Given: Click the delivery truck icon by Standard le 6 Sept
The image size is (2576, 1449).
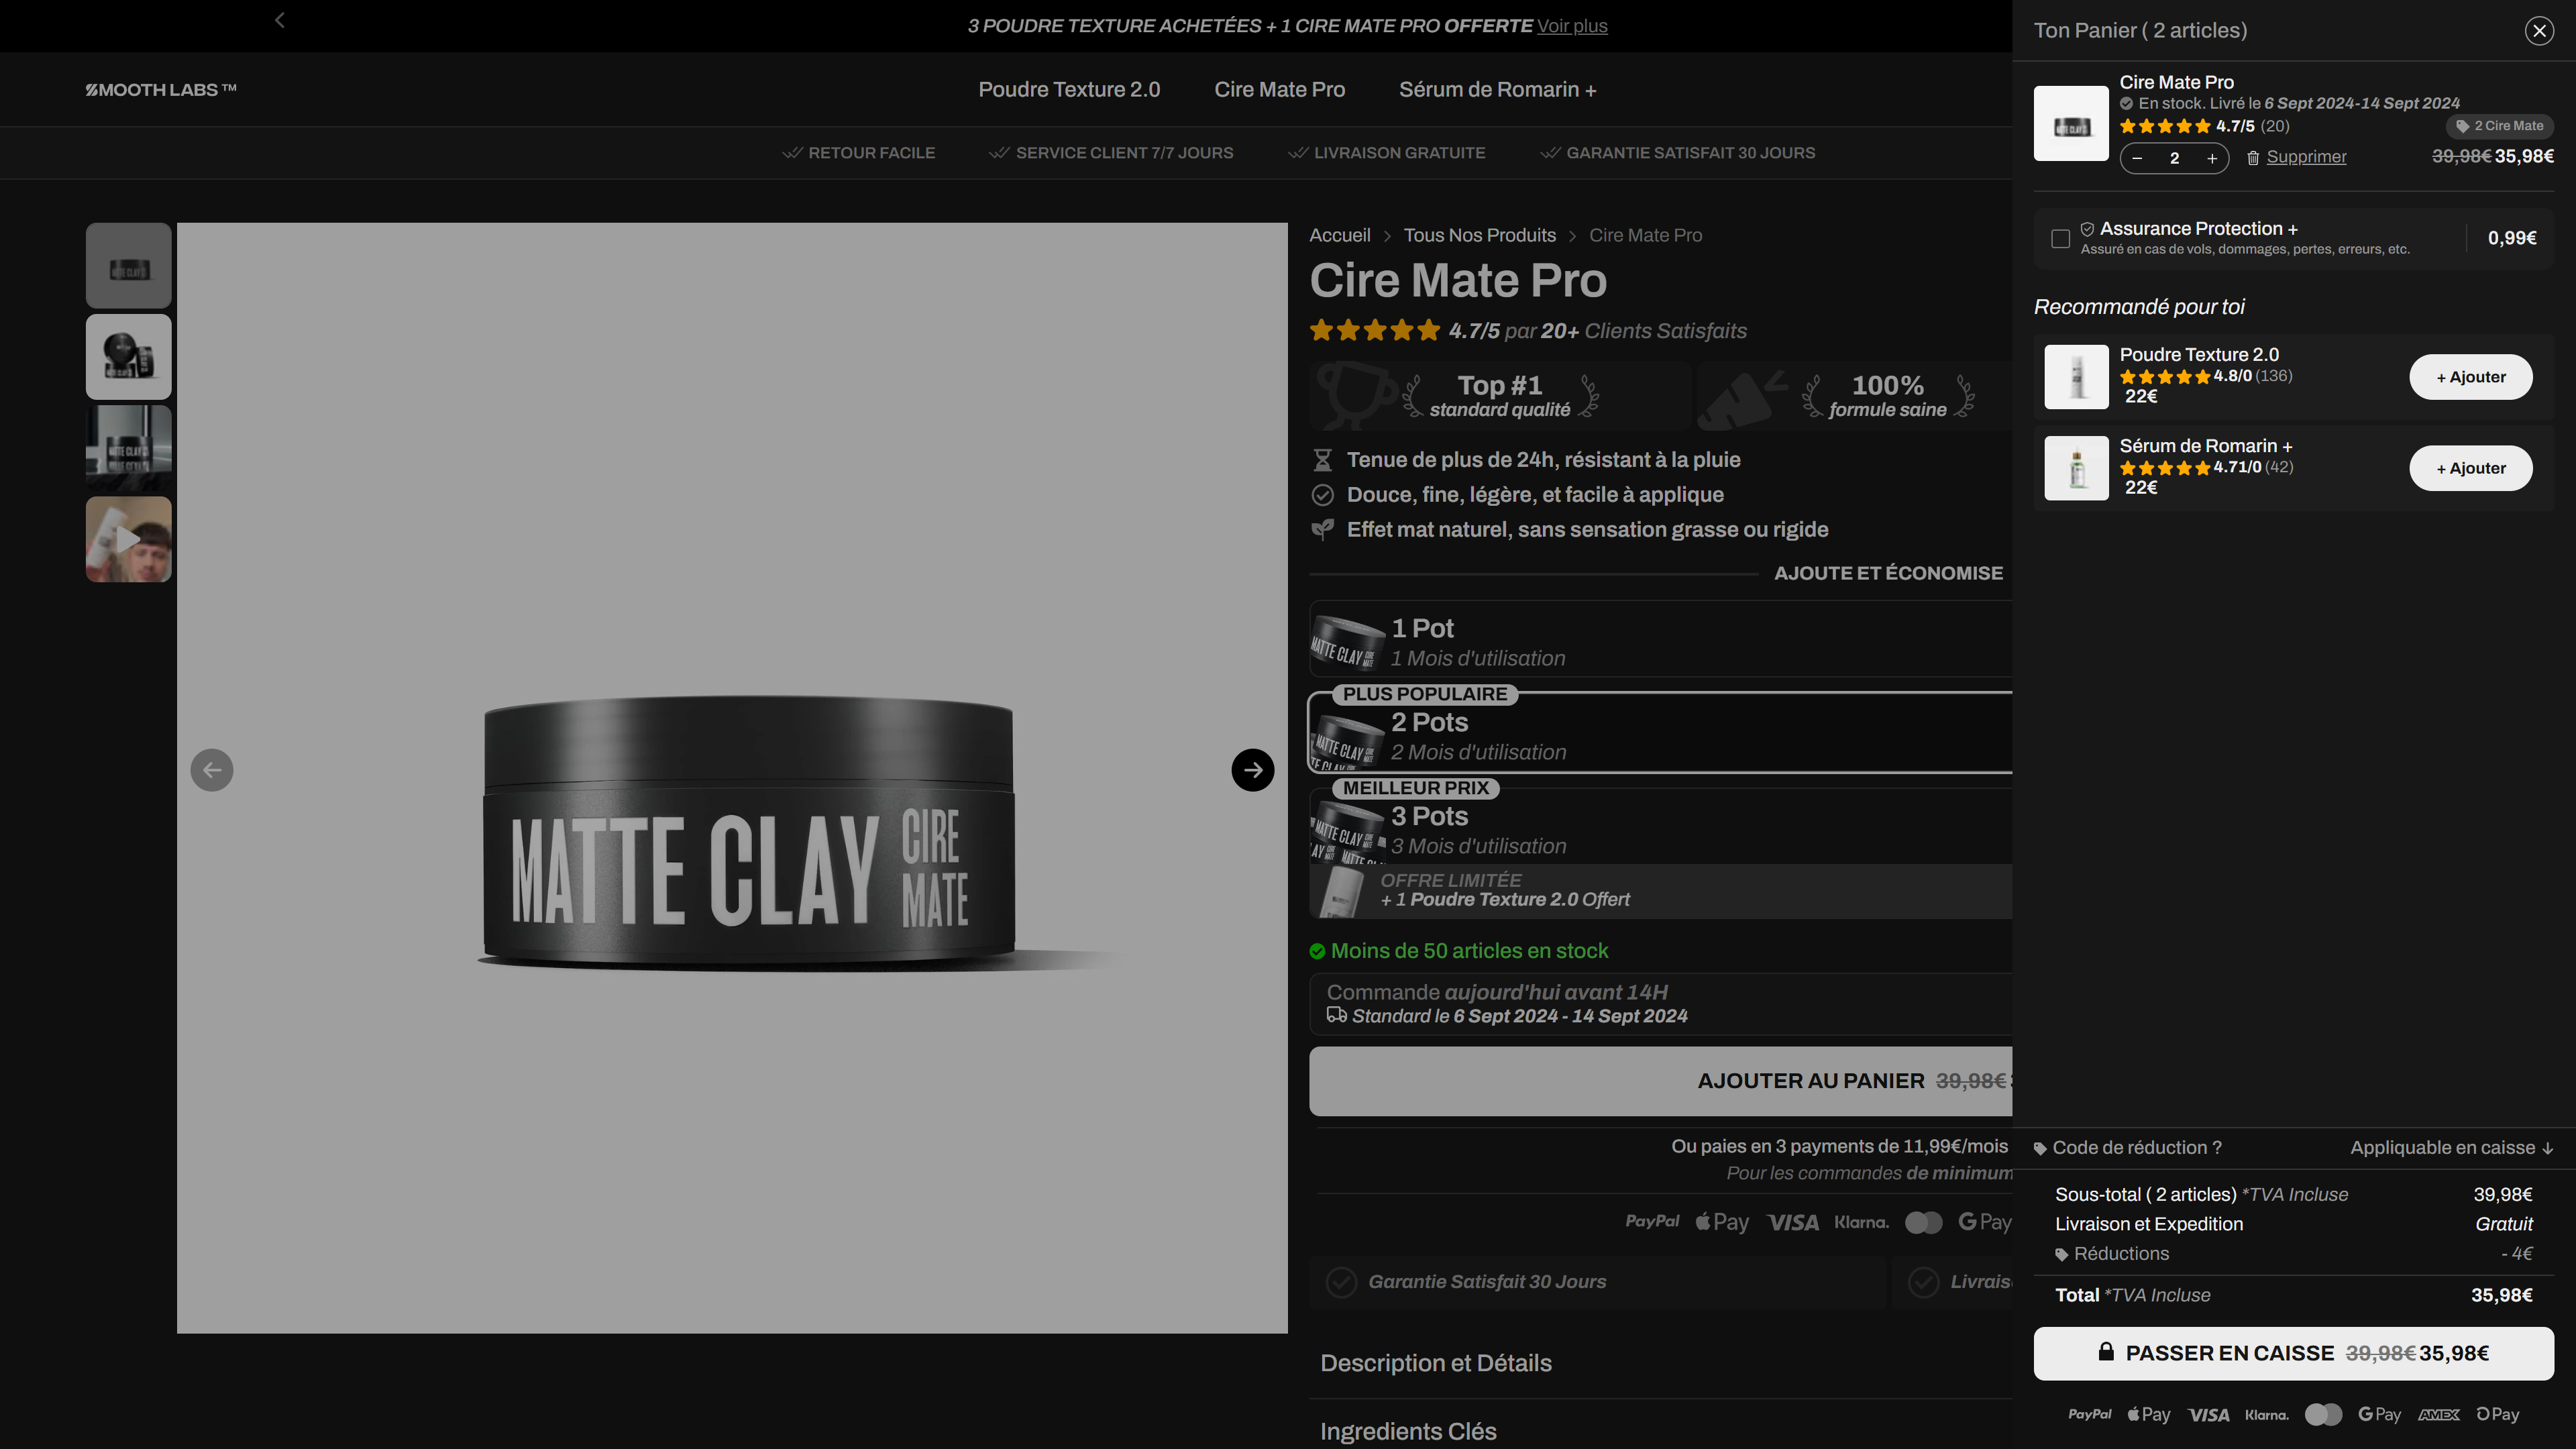Looking at the screenshot, I should (x=1336, y=1015).
